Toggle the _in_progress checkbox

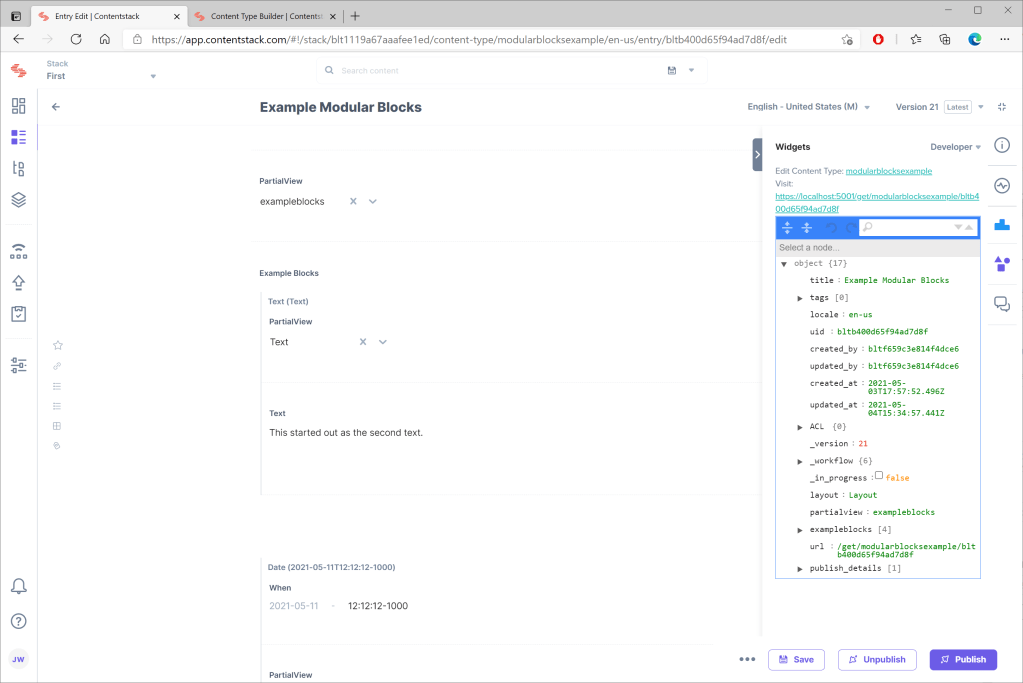click(x=879, y=477)
